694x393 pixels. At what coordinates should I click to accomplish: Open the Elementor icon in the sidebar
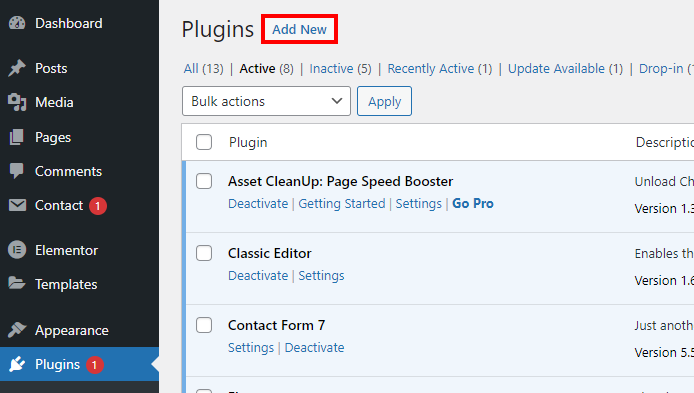pos(17,250)
